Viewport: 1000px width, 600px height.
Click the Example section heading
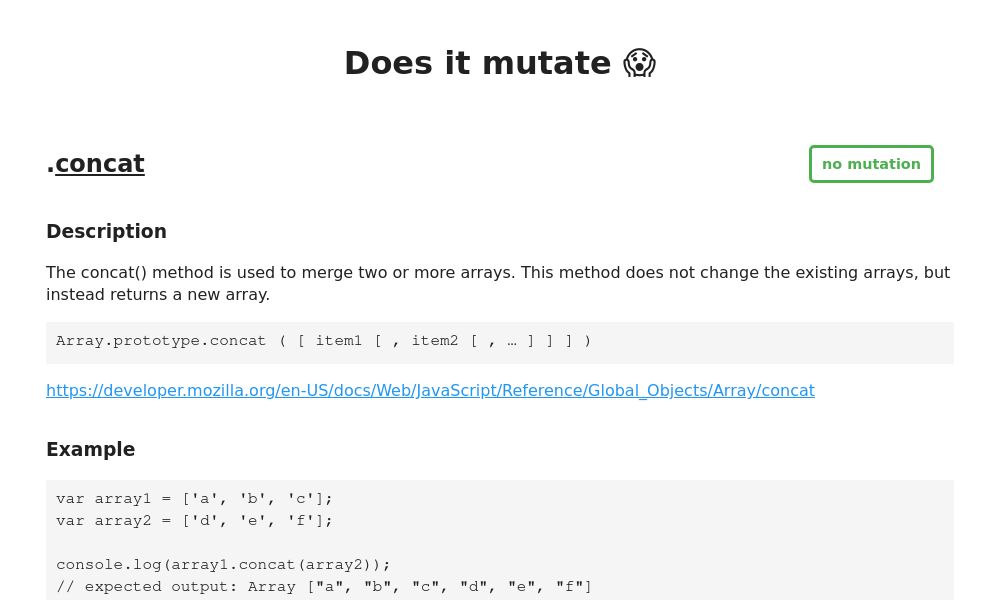pos(90,449)
